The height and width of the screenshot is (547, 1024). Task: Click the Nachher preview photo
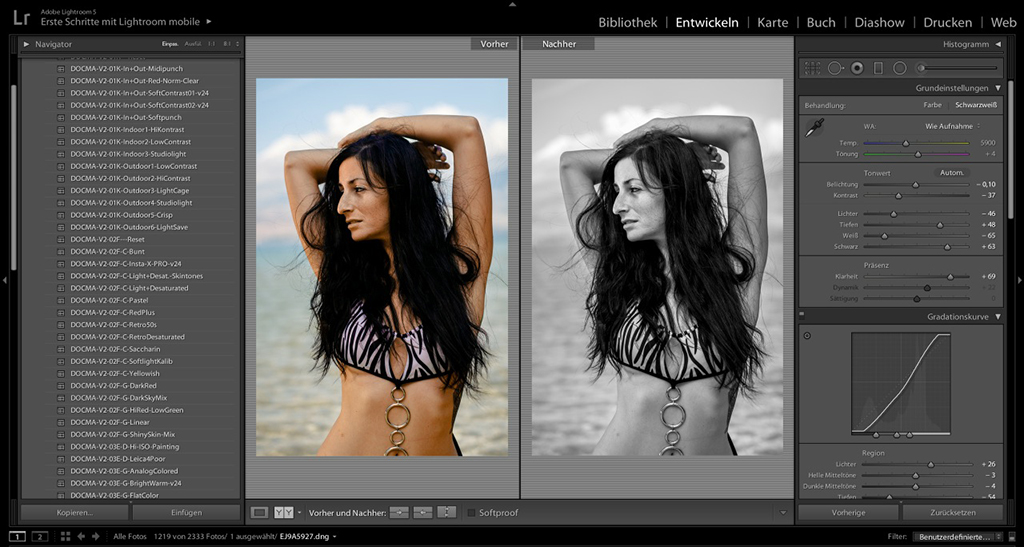[x=657, y=267]
